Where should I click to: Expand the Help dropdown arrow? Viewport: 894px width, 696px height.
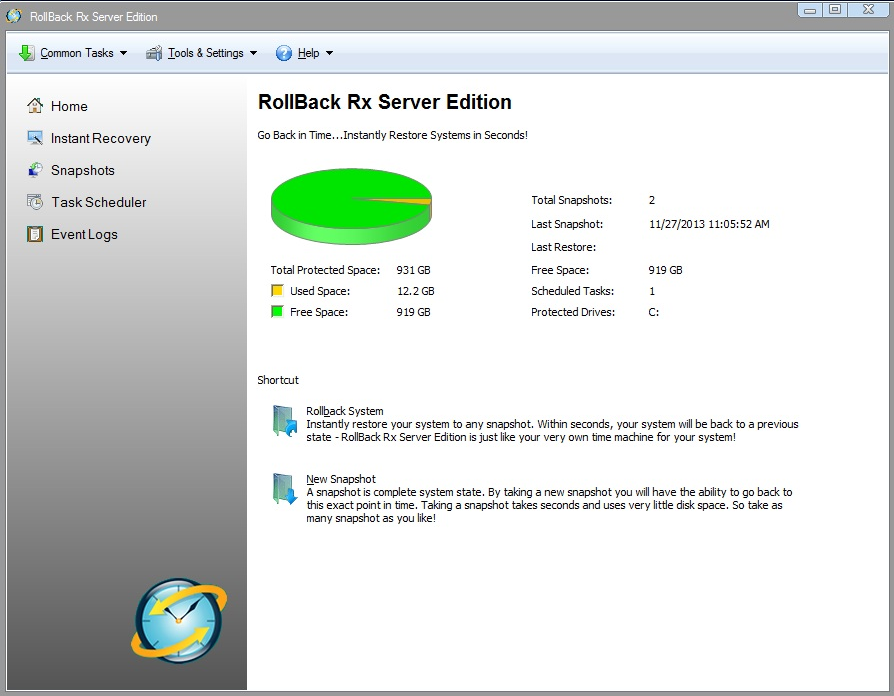click(330, 53)
